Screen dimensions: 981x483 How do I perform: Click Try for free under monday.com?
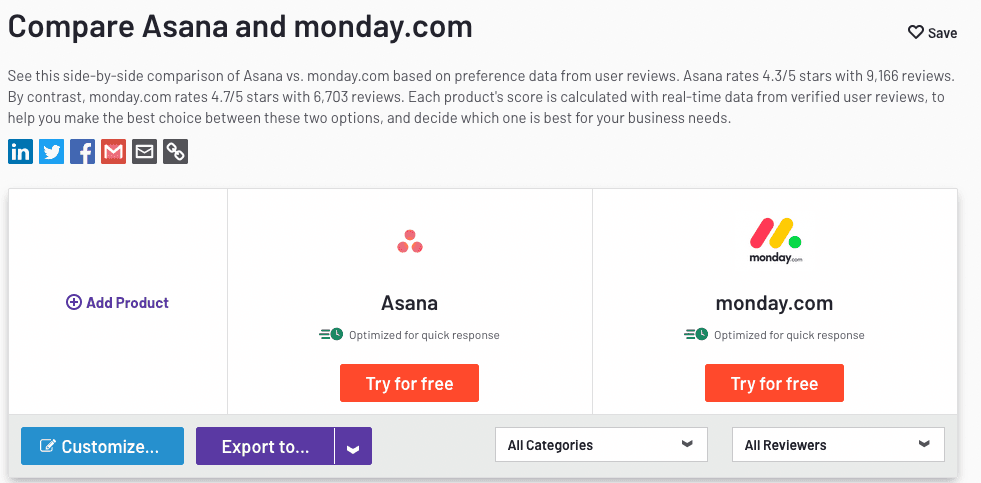point(775,383)
